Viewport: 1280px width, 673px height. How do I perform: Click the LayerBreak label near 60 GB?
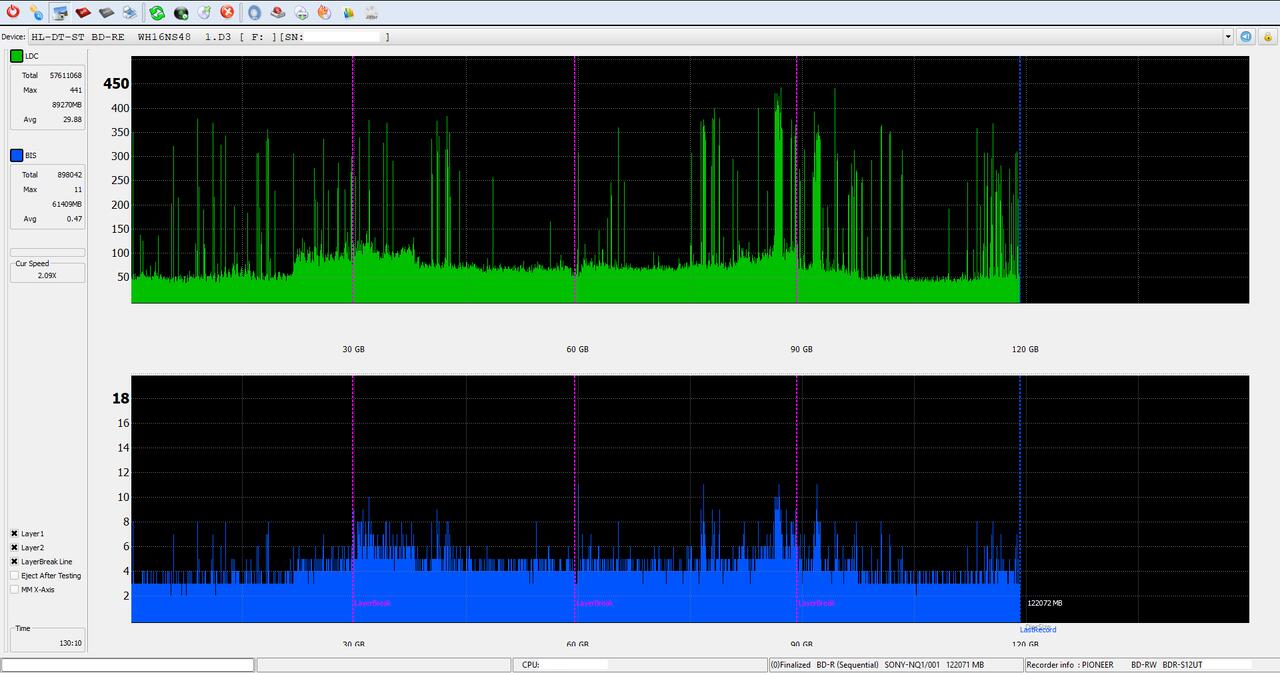(595, 603)
